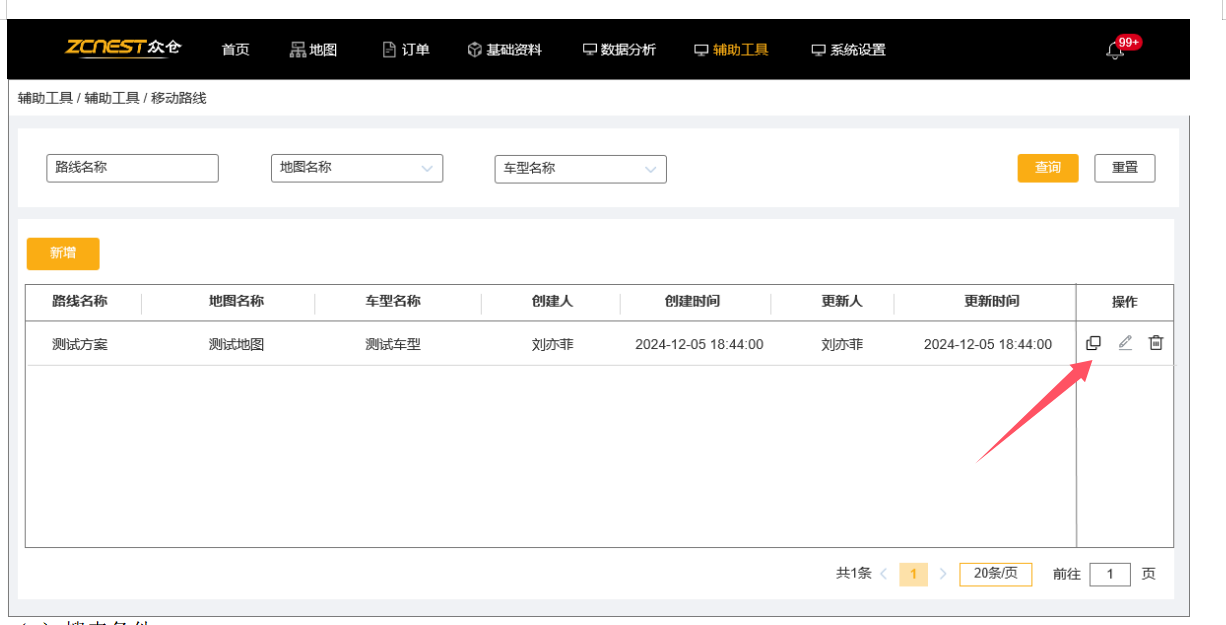Click the 路线名称 search input
The image size is (1226, 625).
click(x=132, y=168)
